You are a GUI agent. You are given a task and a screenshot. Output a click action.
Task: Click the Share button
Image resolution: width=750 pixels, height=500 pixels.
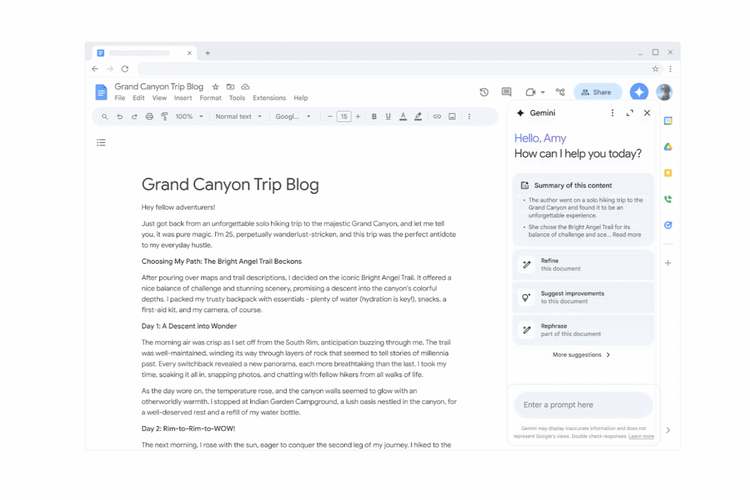click(x=597, y=92)
